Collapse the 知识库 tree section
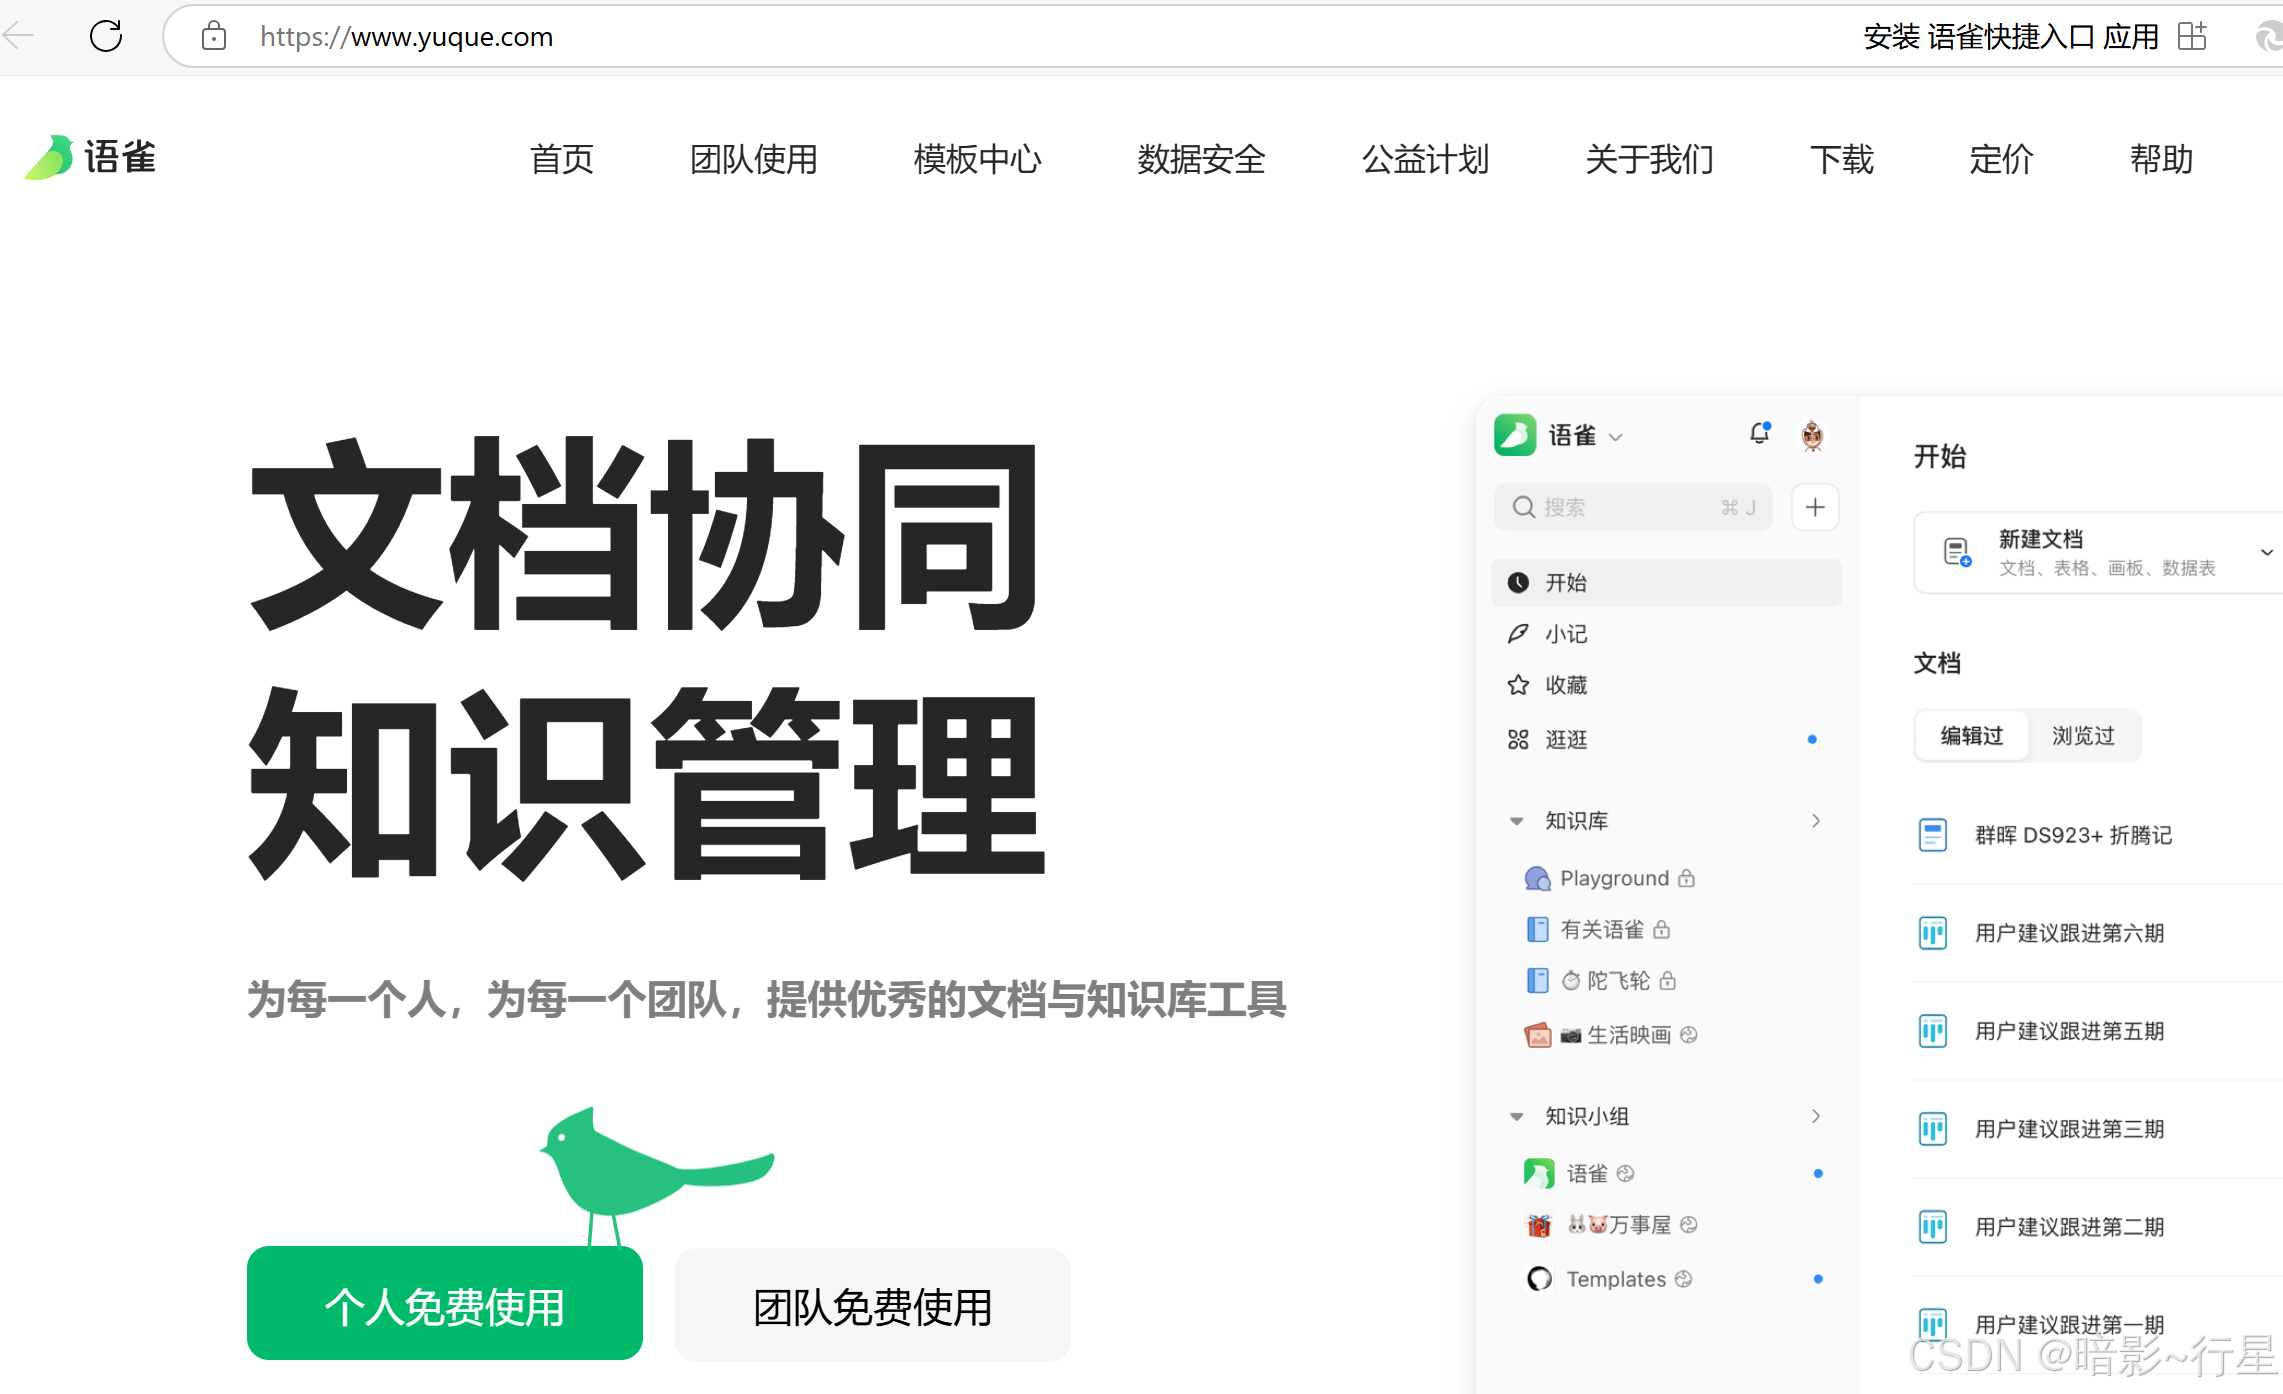The width and height of the screenshot is (2283, 1394). point(1516,821)
